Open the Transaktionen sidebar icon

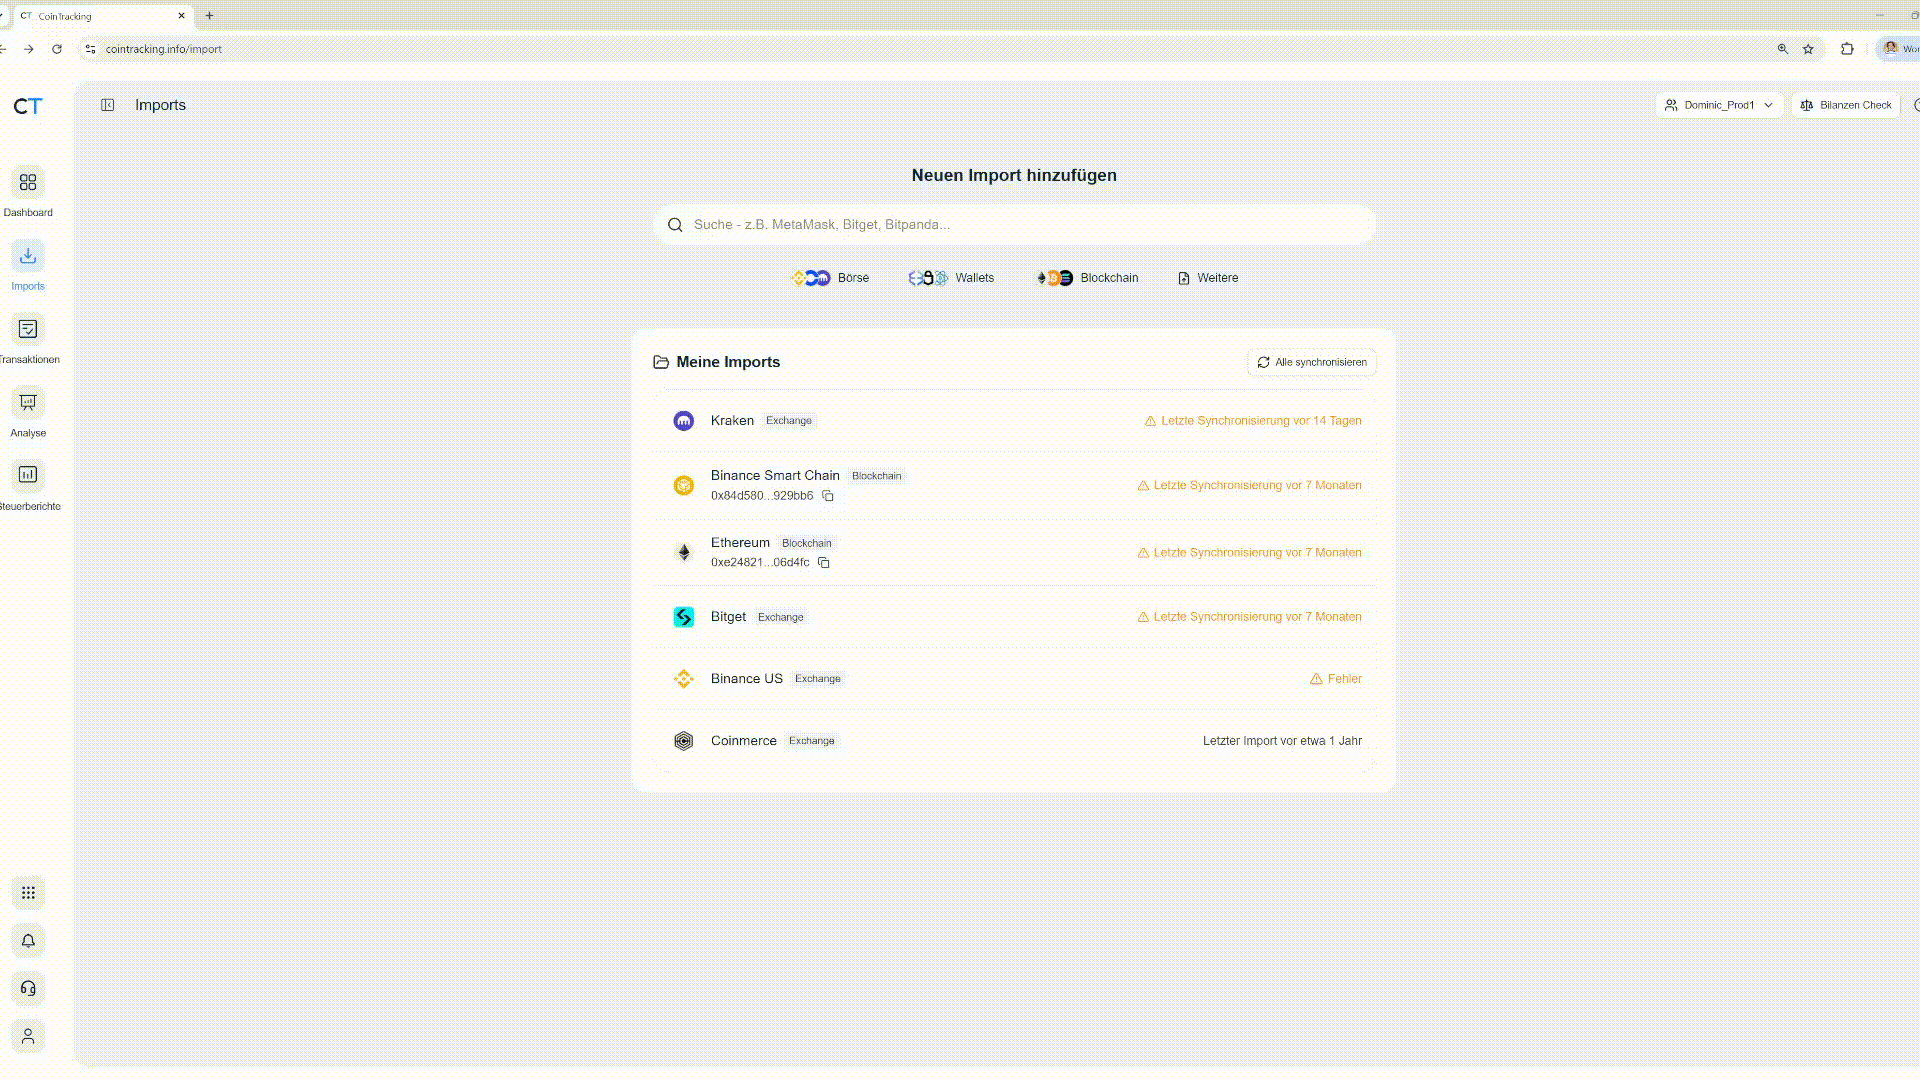28,329
